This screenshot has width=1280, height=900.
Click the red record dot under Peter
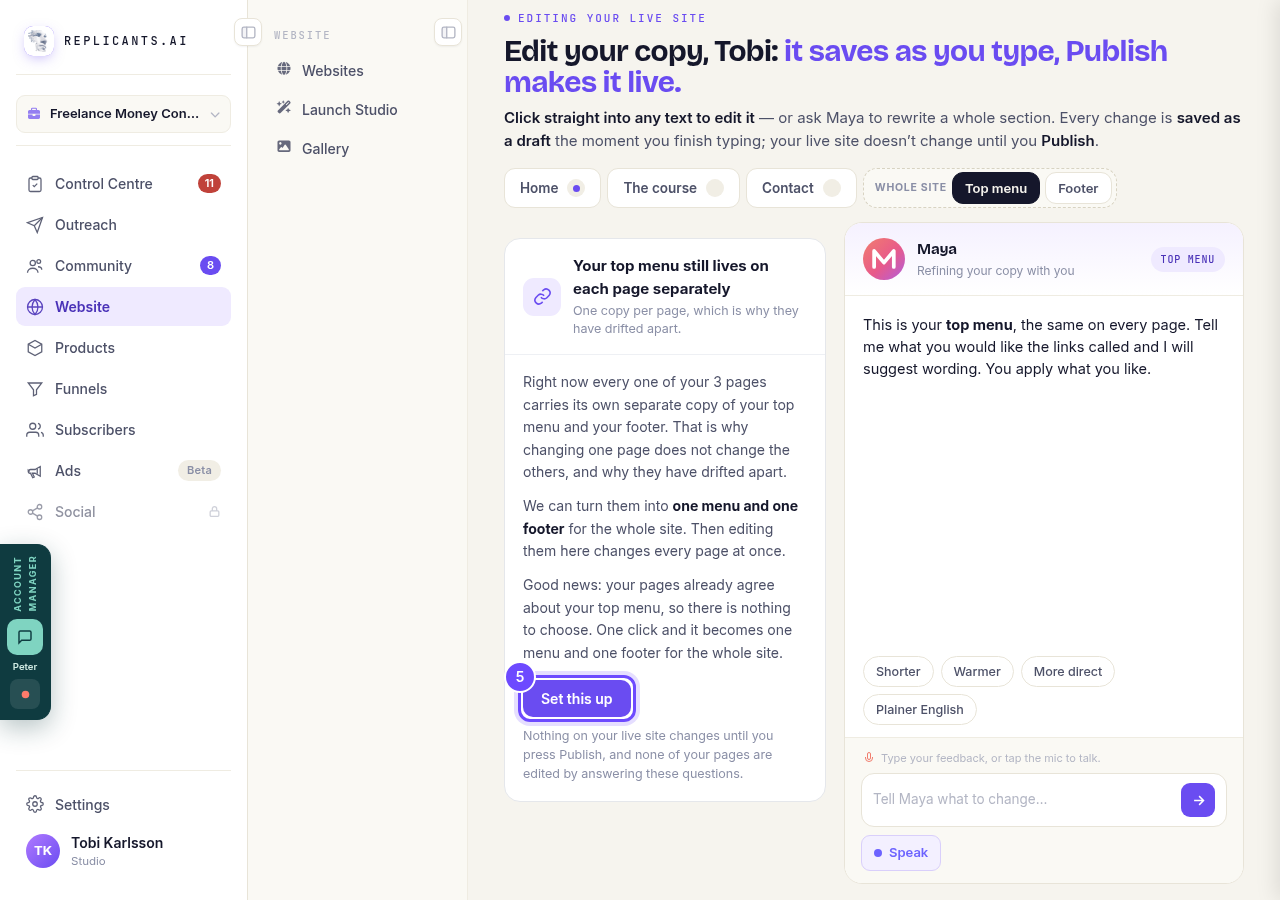click(x=25, y=694)
